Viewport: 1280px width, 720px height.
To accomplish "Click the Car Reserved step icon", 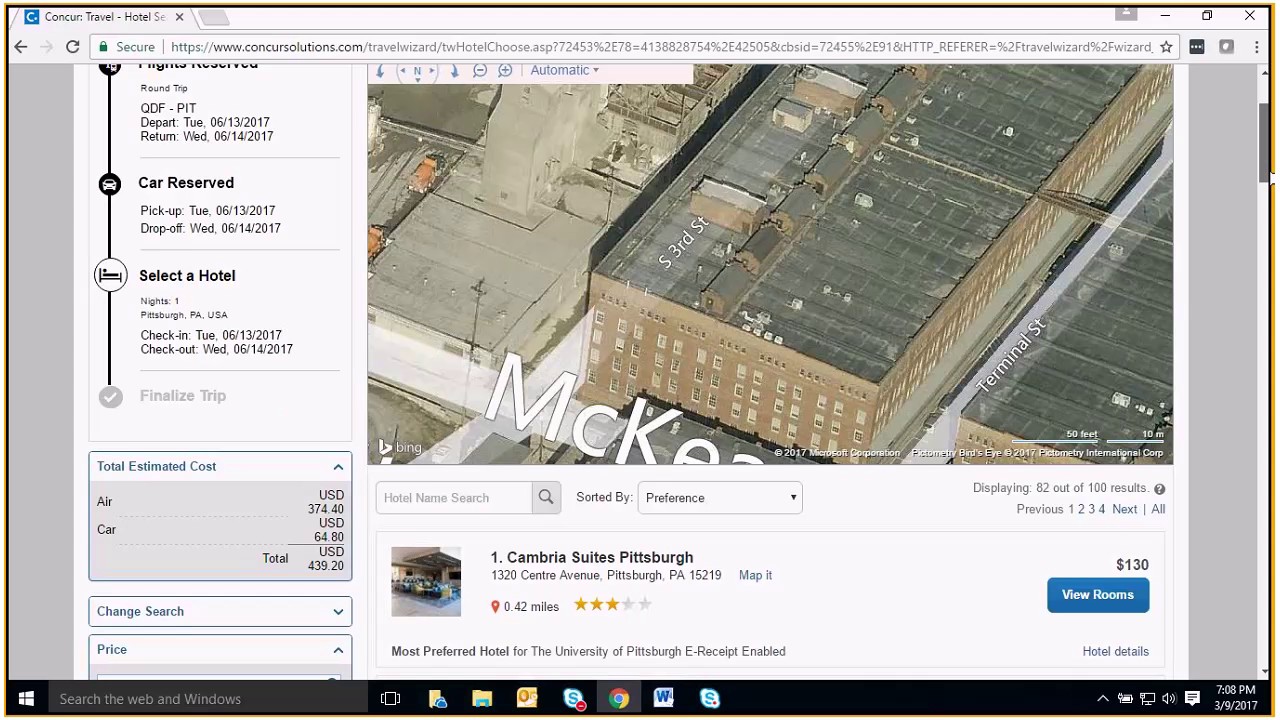I will [110, 184].
